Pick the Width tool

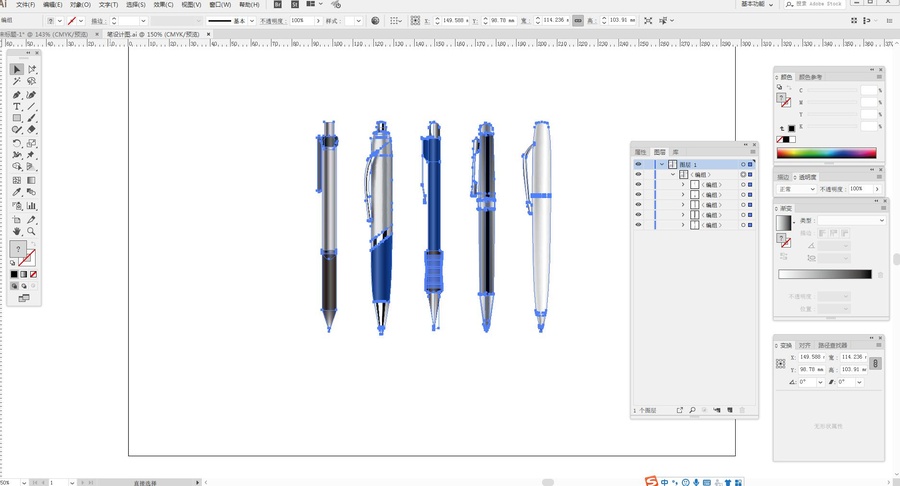tap(17, 155)
